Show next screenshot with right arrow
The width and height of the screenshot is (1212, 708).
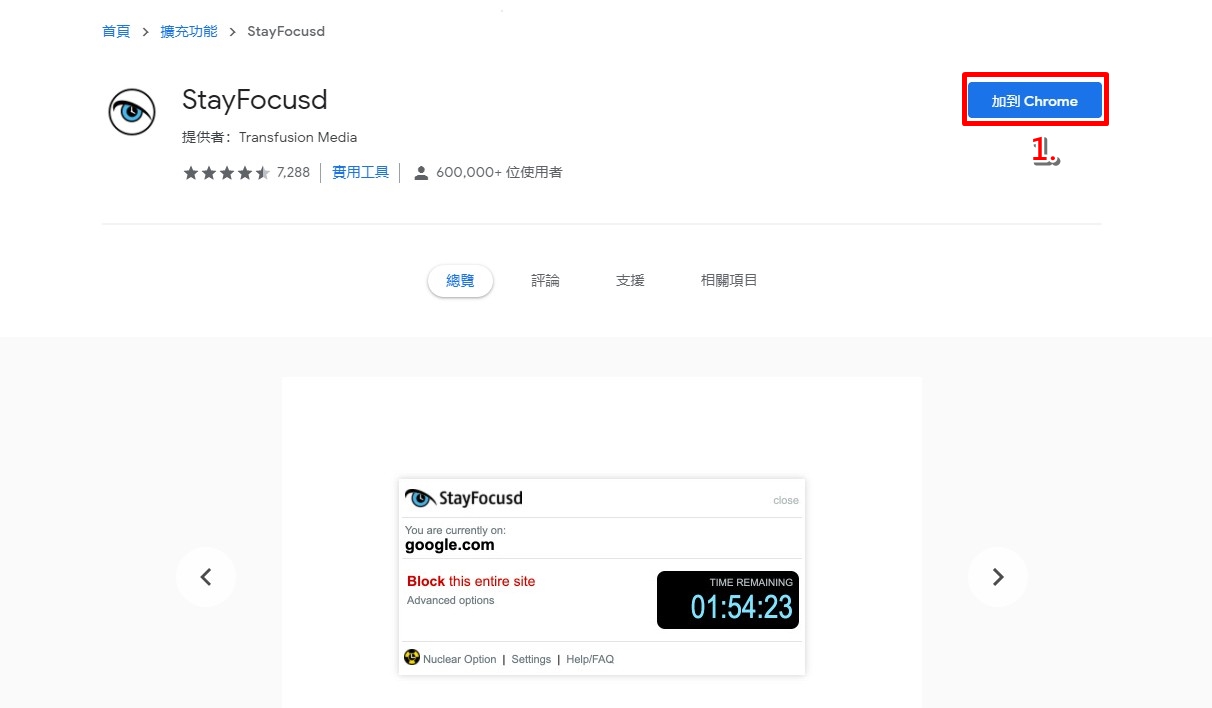997,576
